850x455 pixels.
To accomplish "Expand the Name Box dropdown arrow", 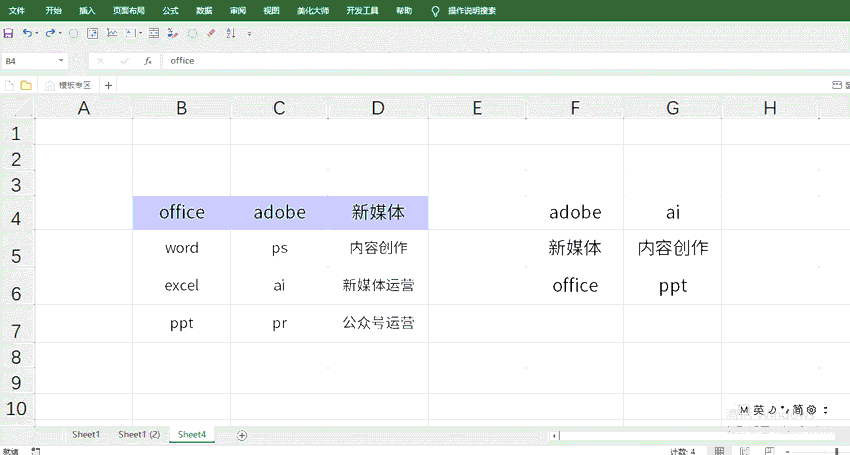I will 61,61.
